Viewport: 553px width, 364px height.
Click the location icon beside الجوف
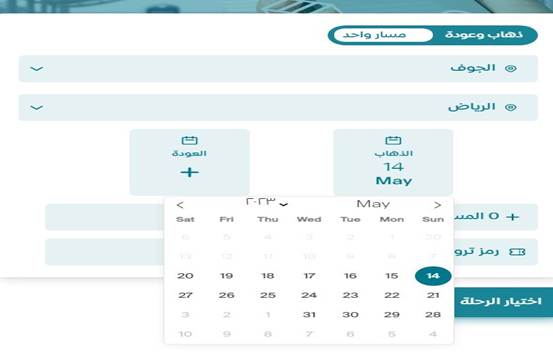(511, 68)
